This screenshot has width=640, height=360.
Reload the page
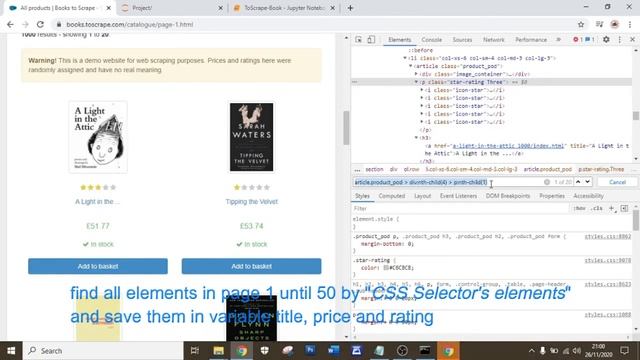click(40, 24)
